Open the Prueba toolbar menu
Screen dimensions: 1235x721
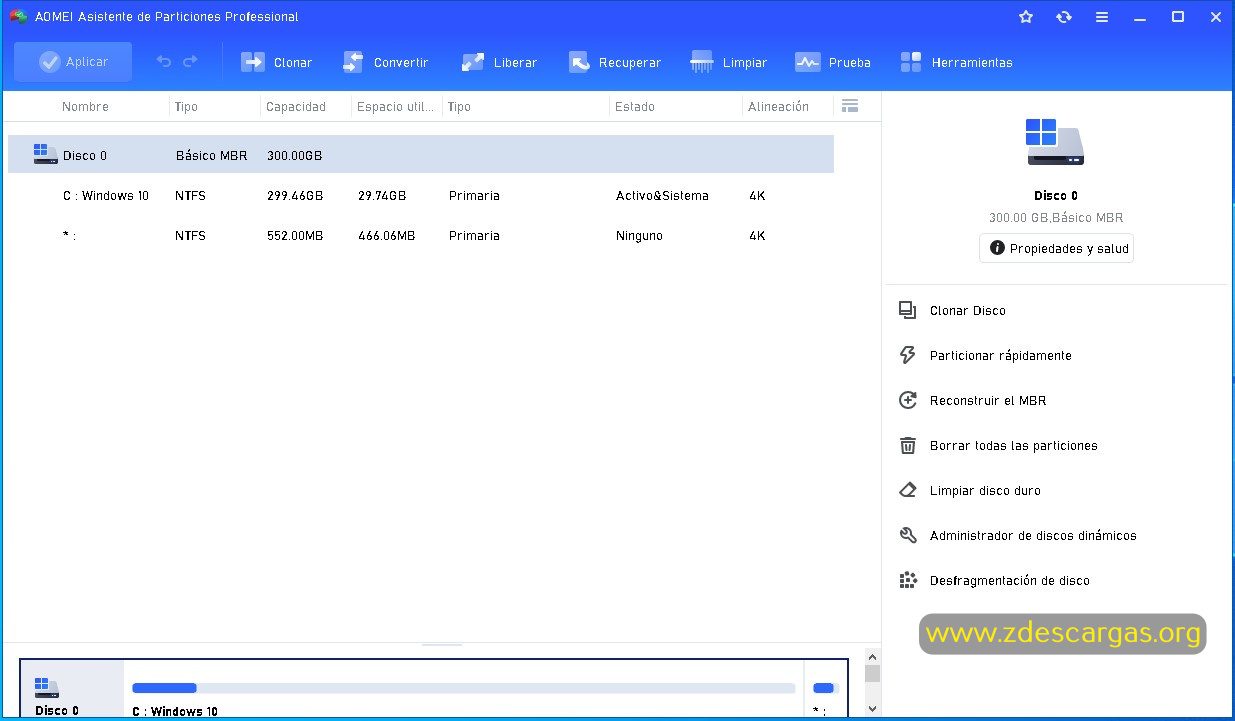click(833, 62)
